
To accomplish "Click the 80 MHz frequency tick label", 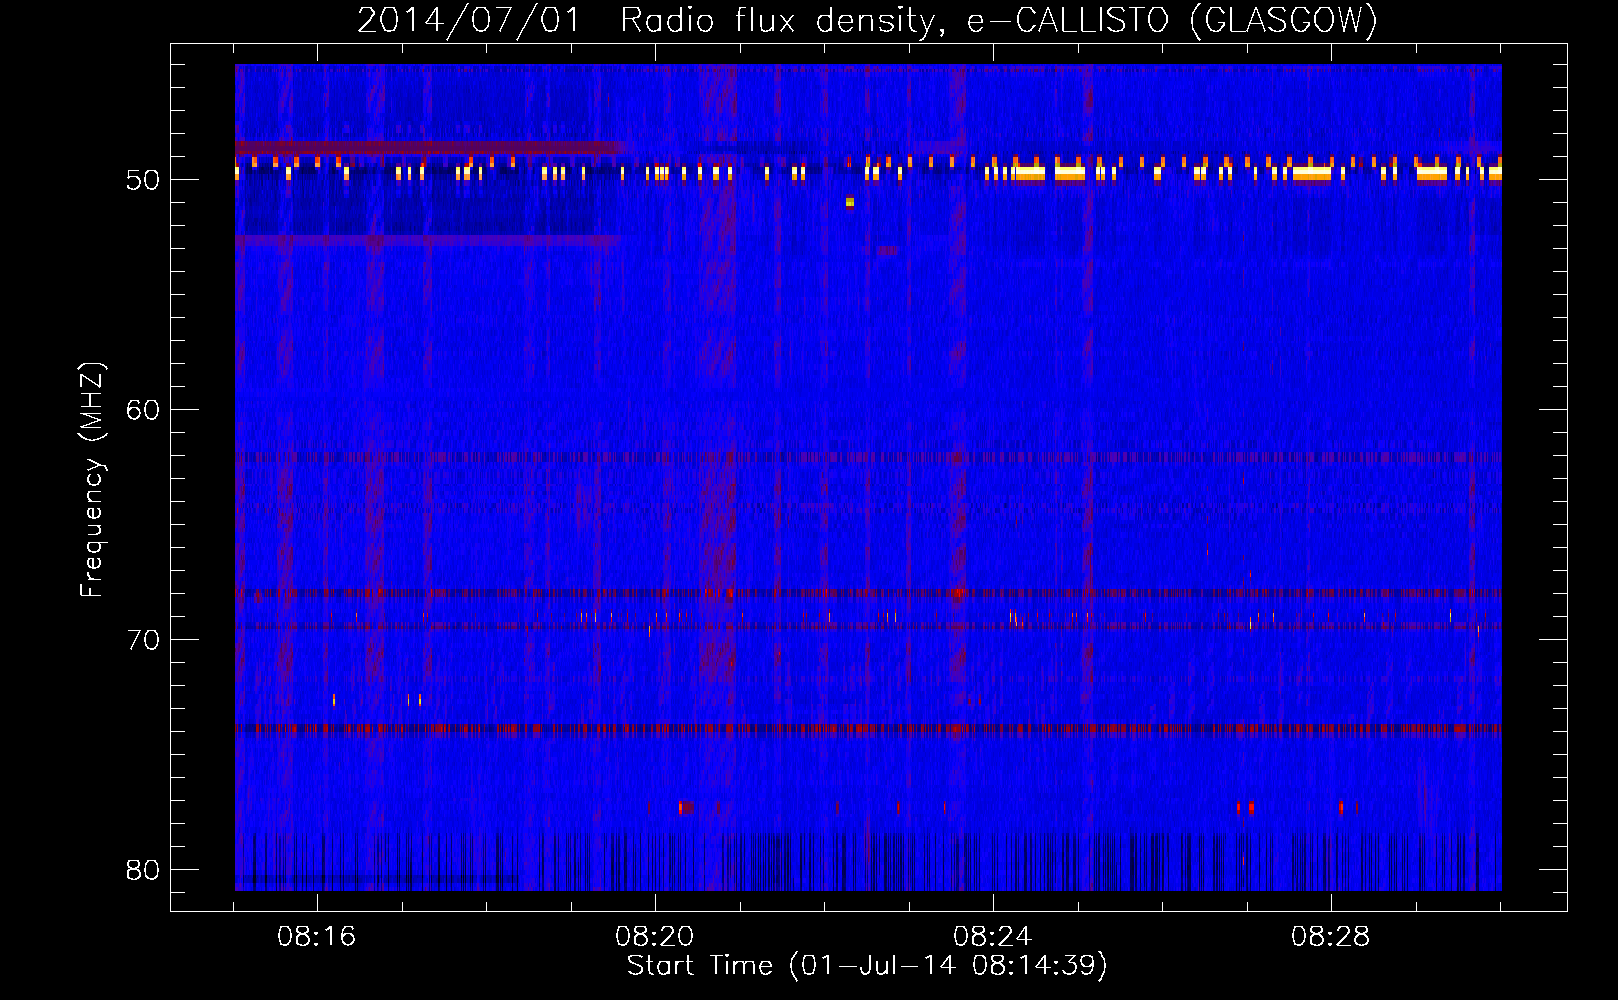I will pos(143,870).
